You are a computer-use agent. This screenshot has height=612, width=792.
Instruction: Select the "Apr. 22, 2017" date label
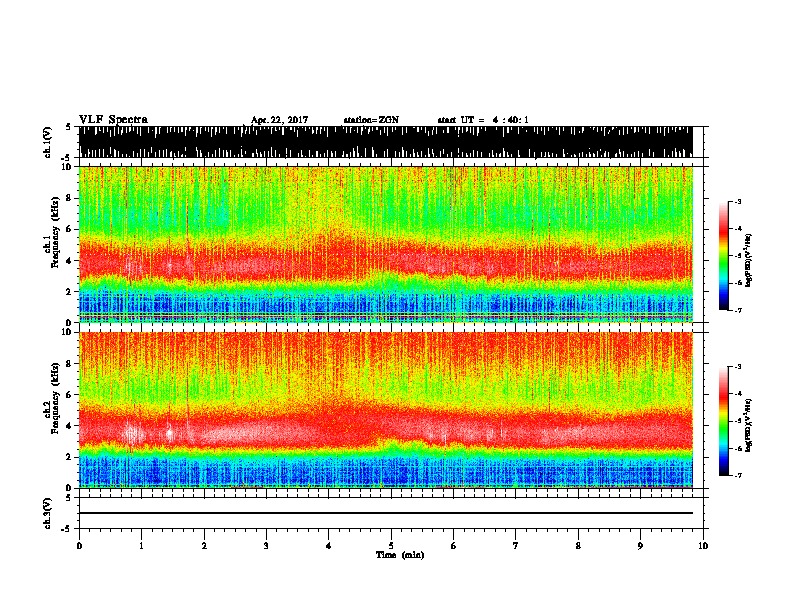coord(279,120)
